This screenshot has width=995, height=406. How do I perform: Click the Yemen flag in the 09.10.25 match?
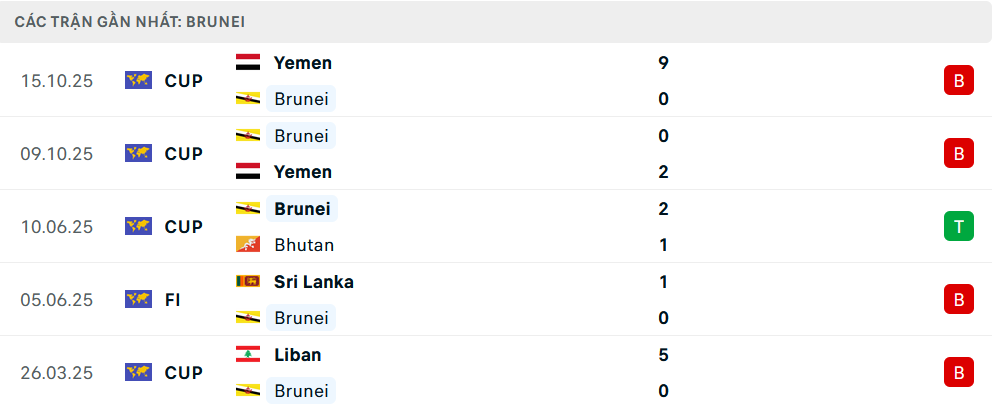click(248, 172)
